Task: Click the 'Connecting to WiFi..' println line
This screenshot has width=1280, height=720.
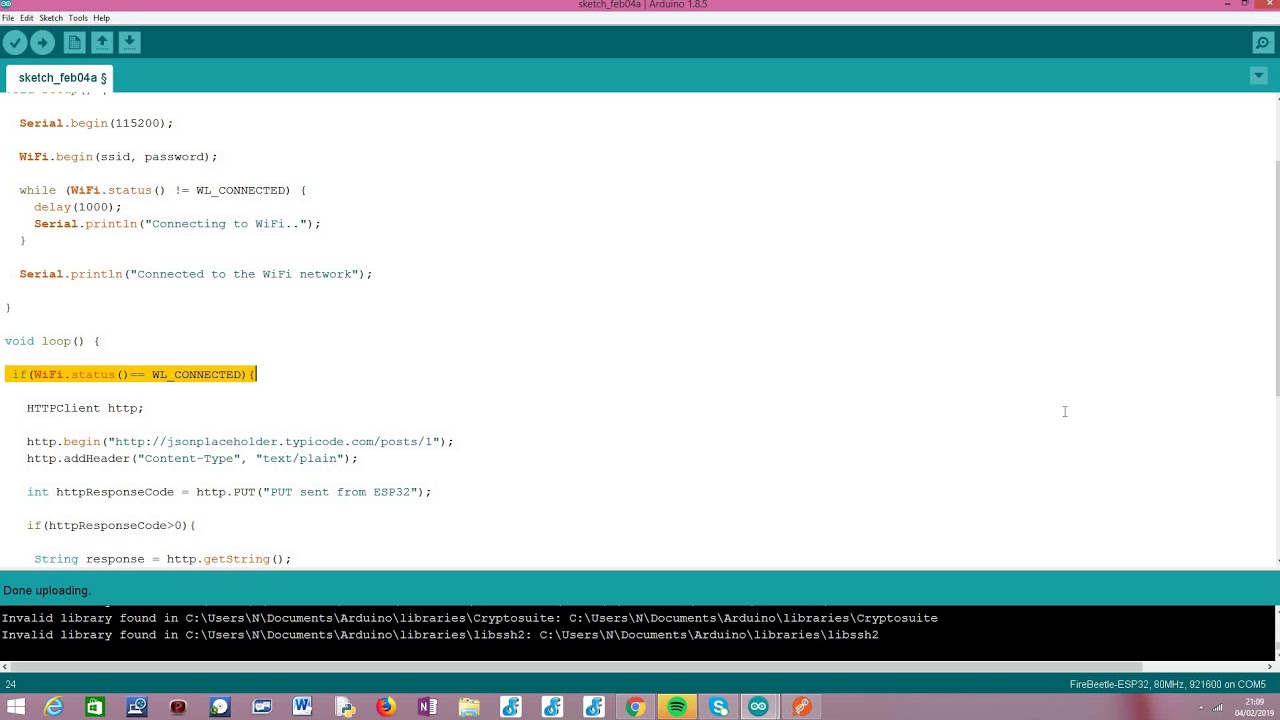Action: (x=177, y=224)
